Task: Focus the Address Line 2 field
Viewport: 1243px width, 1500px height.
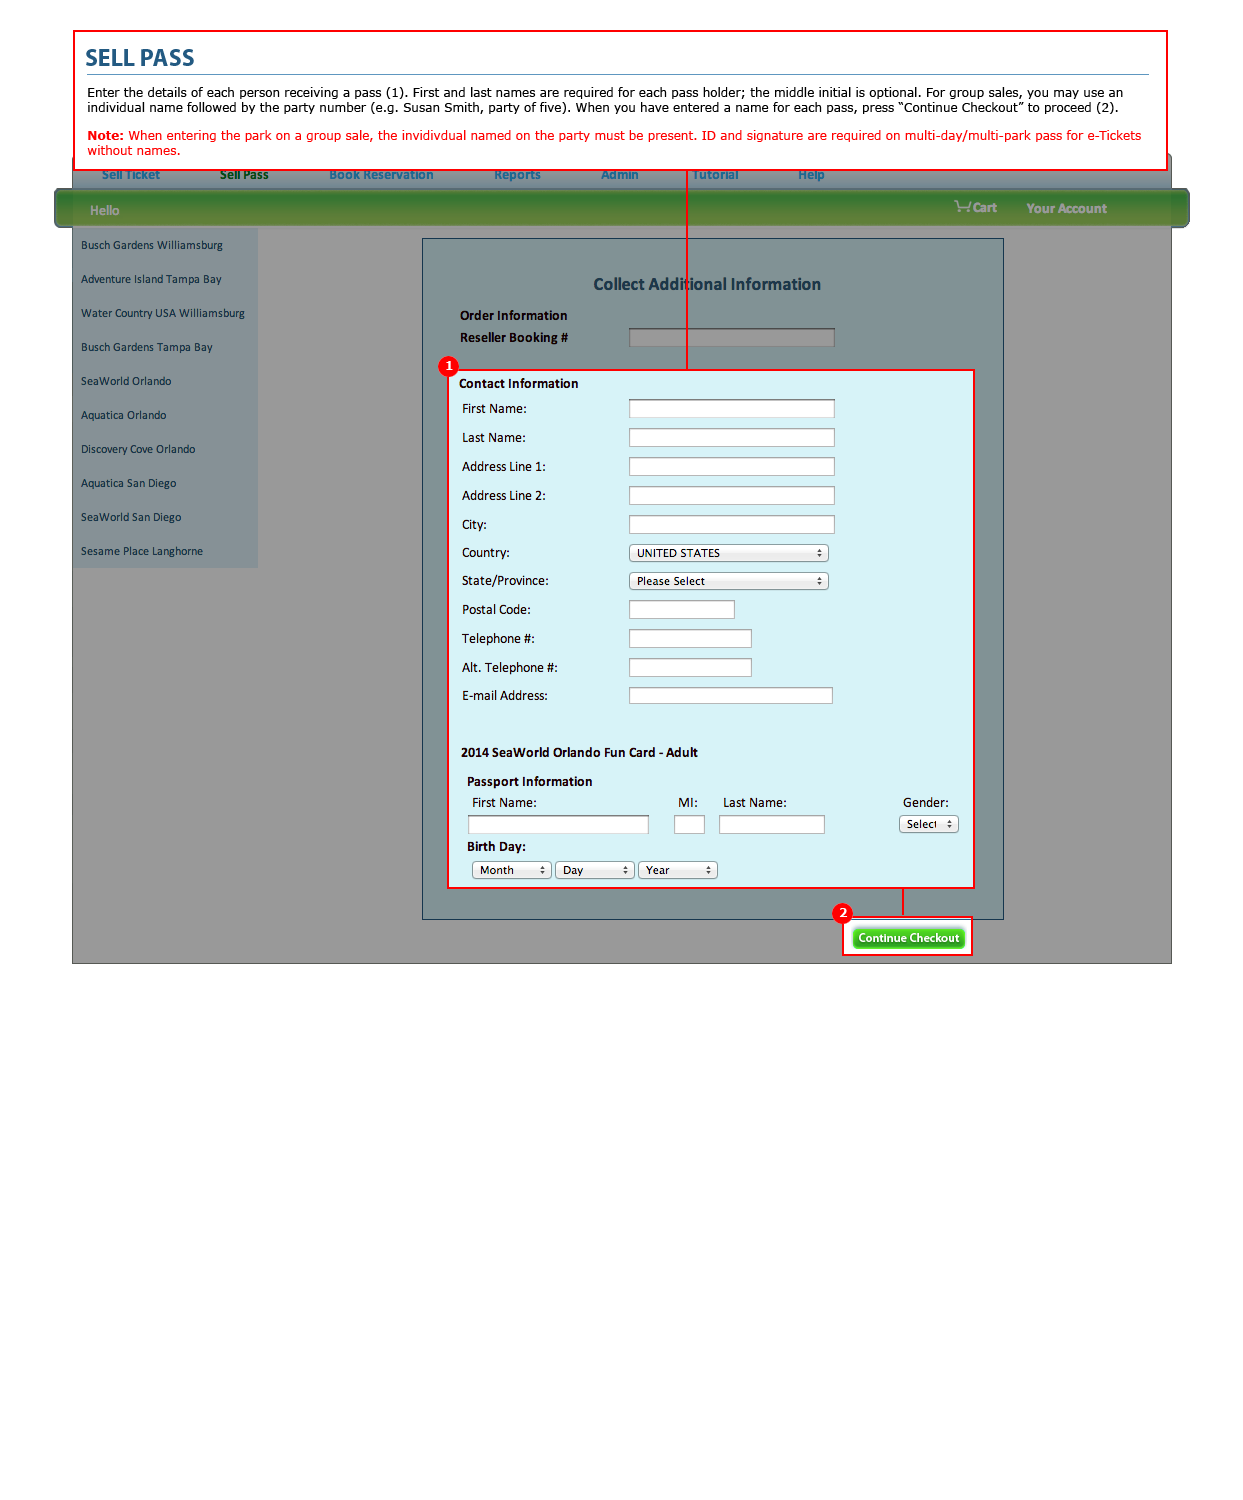Action: (732, 495)
